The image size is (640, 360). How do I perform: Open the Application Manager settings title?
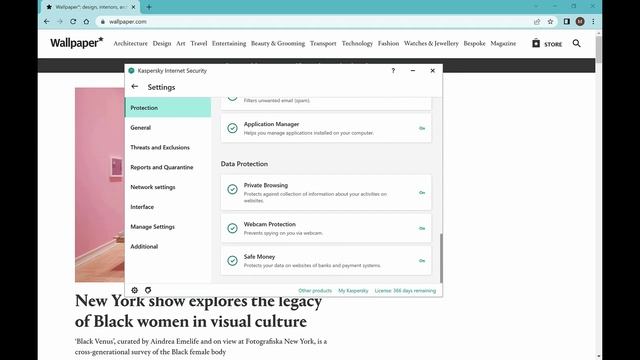[271, 124]
